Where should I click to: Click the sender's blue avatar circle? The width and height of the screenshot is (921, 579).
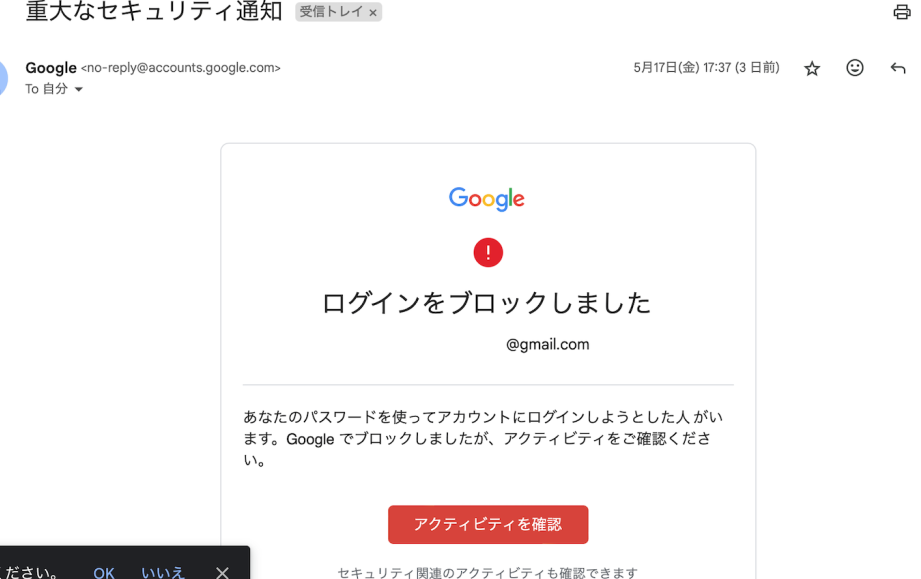(x=2, y=78)
